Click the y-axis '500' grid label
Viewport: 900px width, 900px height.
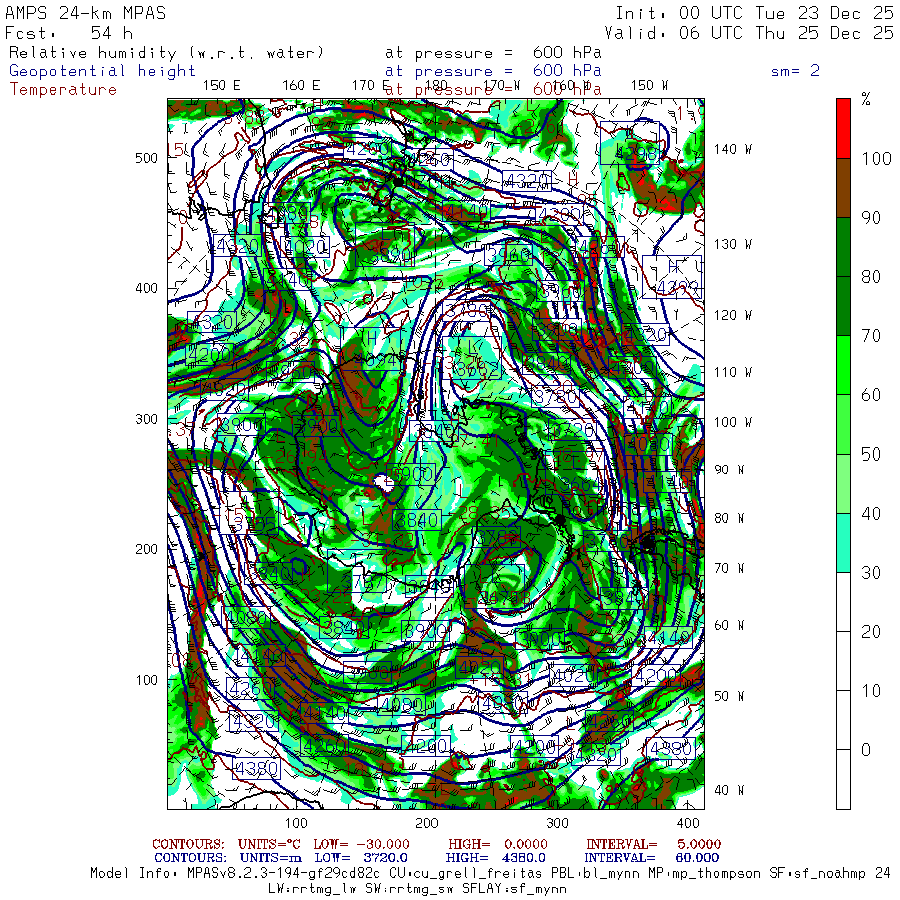pyautogui.click(x=146, y=158)
